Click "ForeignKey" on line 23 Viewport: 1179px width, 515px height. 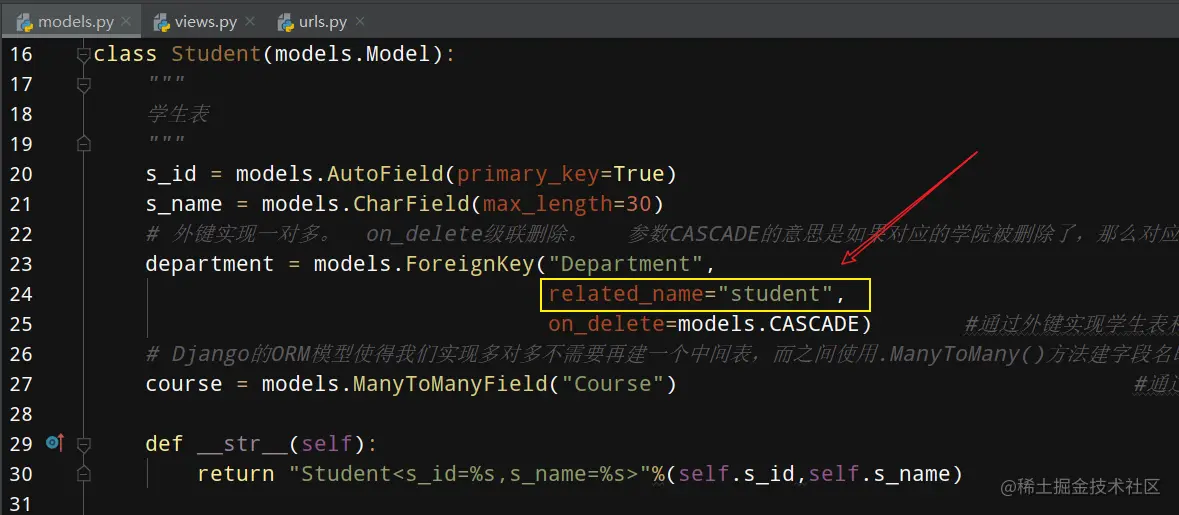click(x=468, y=264)
